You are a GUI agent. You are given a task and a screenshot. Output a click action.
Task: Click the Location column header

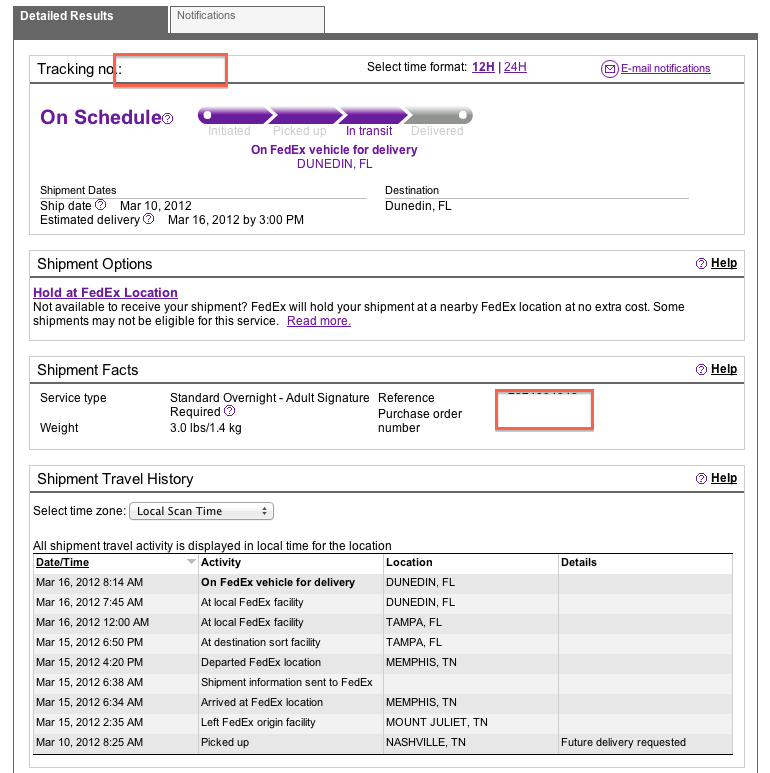[409, 562]
